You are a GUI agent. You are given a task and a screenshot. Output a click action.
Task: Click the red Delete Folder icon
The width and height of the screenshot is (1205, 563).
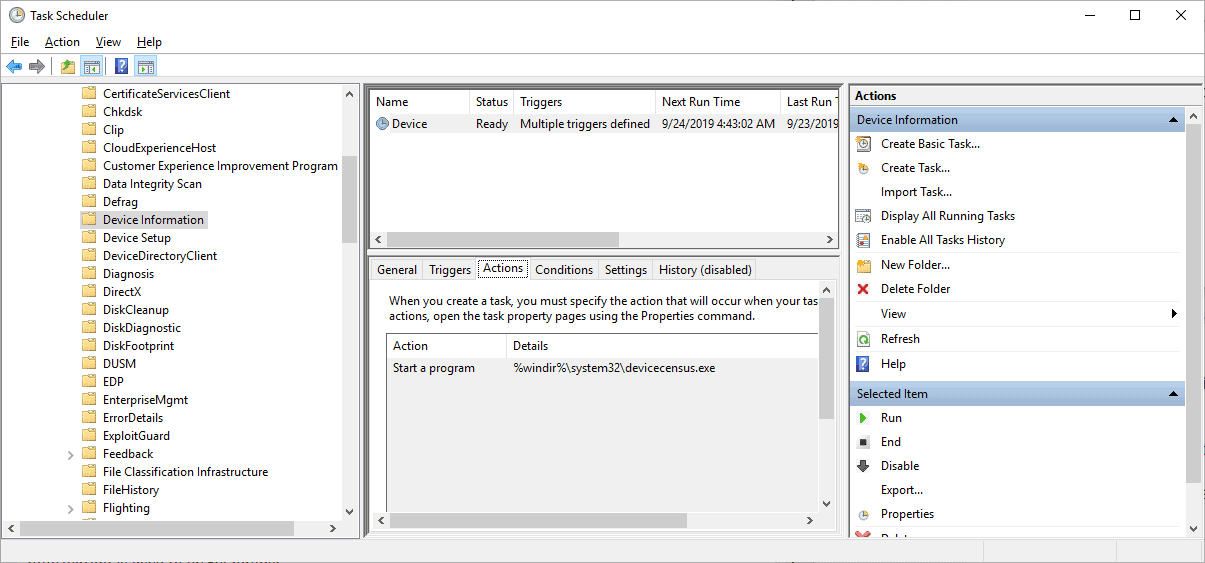pyautogui.click(x=863, y=289)
